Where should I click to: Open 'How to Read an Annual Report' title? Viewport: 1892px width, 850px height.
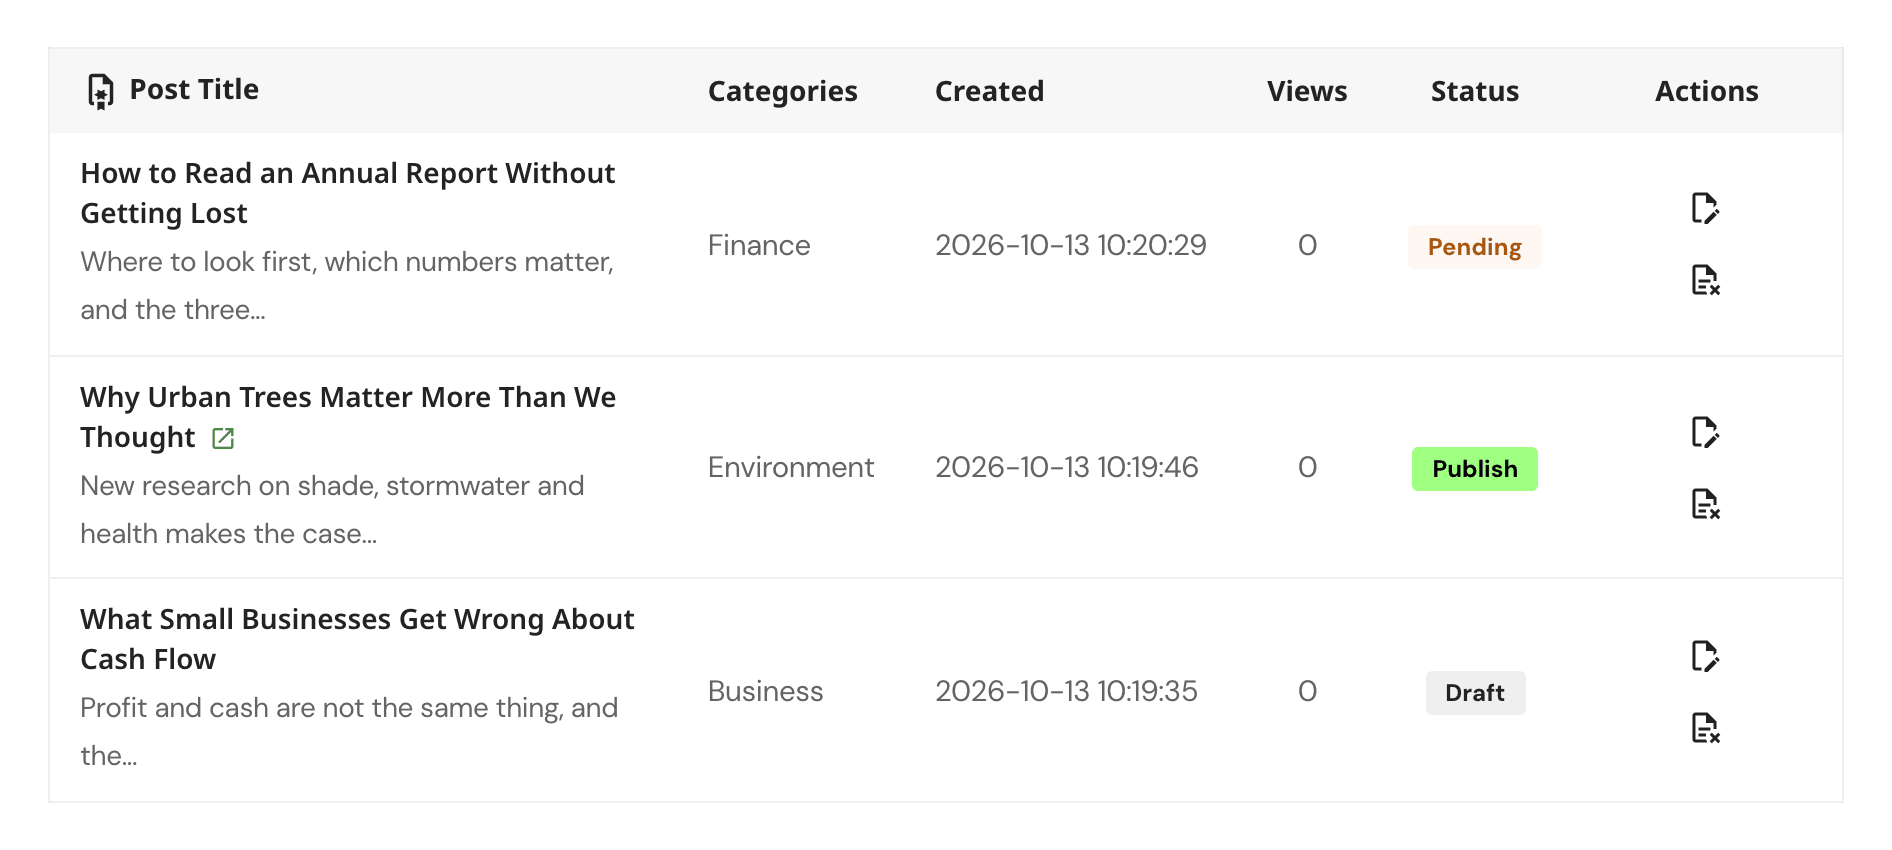pos(348,193)
